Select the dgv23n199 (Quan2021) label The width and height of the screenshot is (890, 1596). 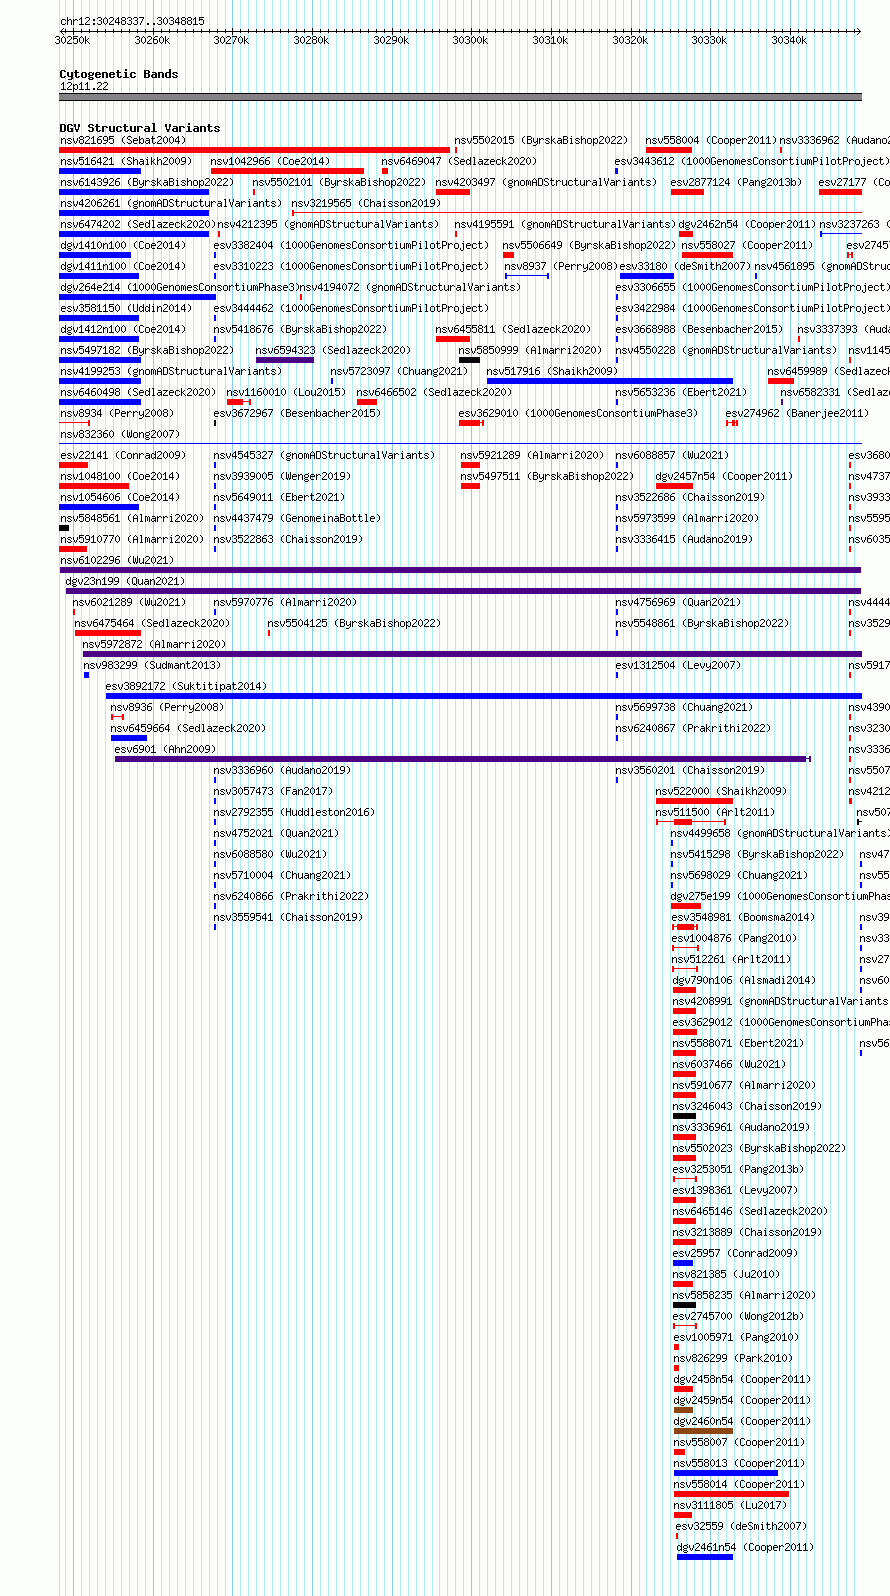coord(126,581)
